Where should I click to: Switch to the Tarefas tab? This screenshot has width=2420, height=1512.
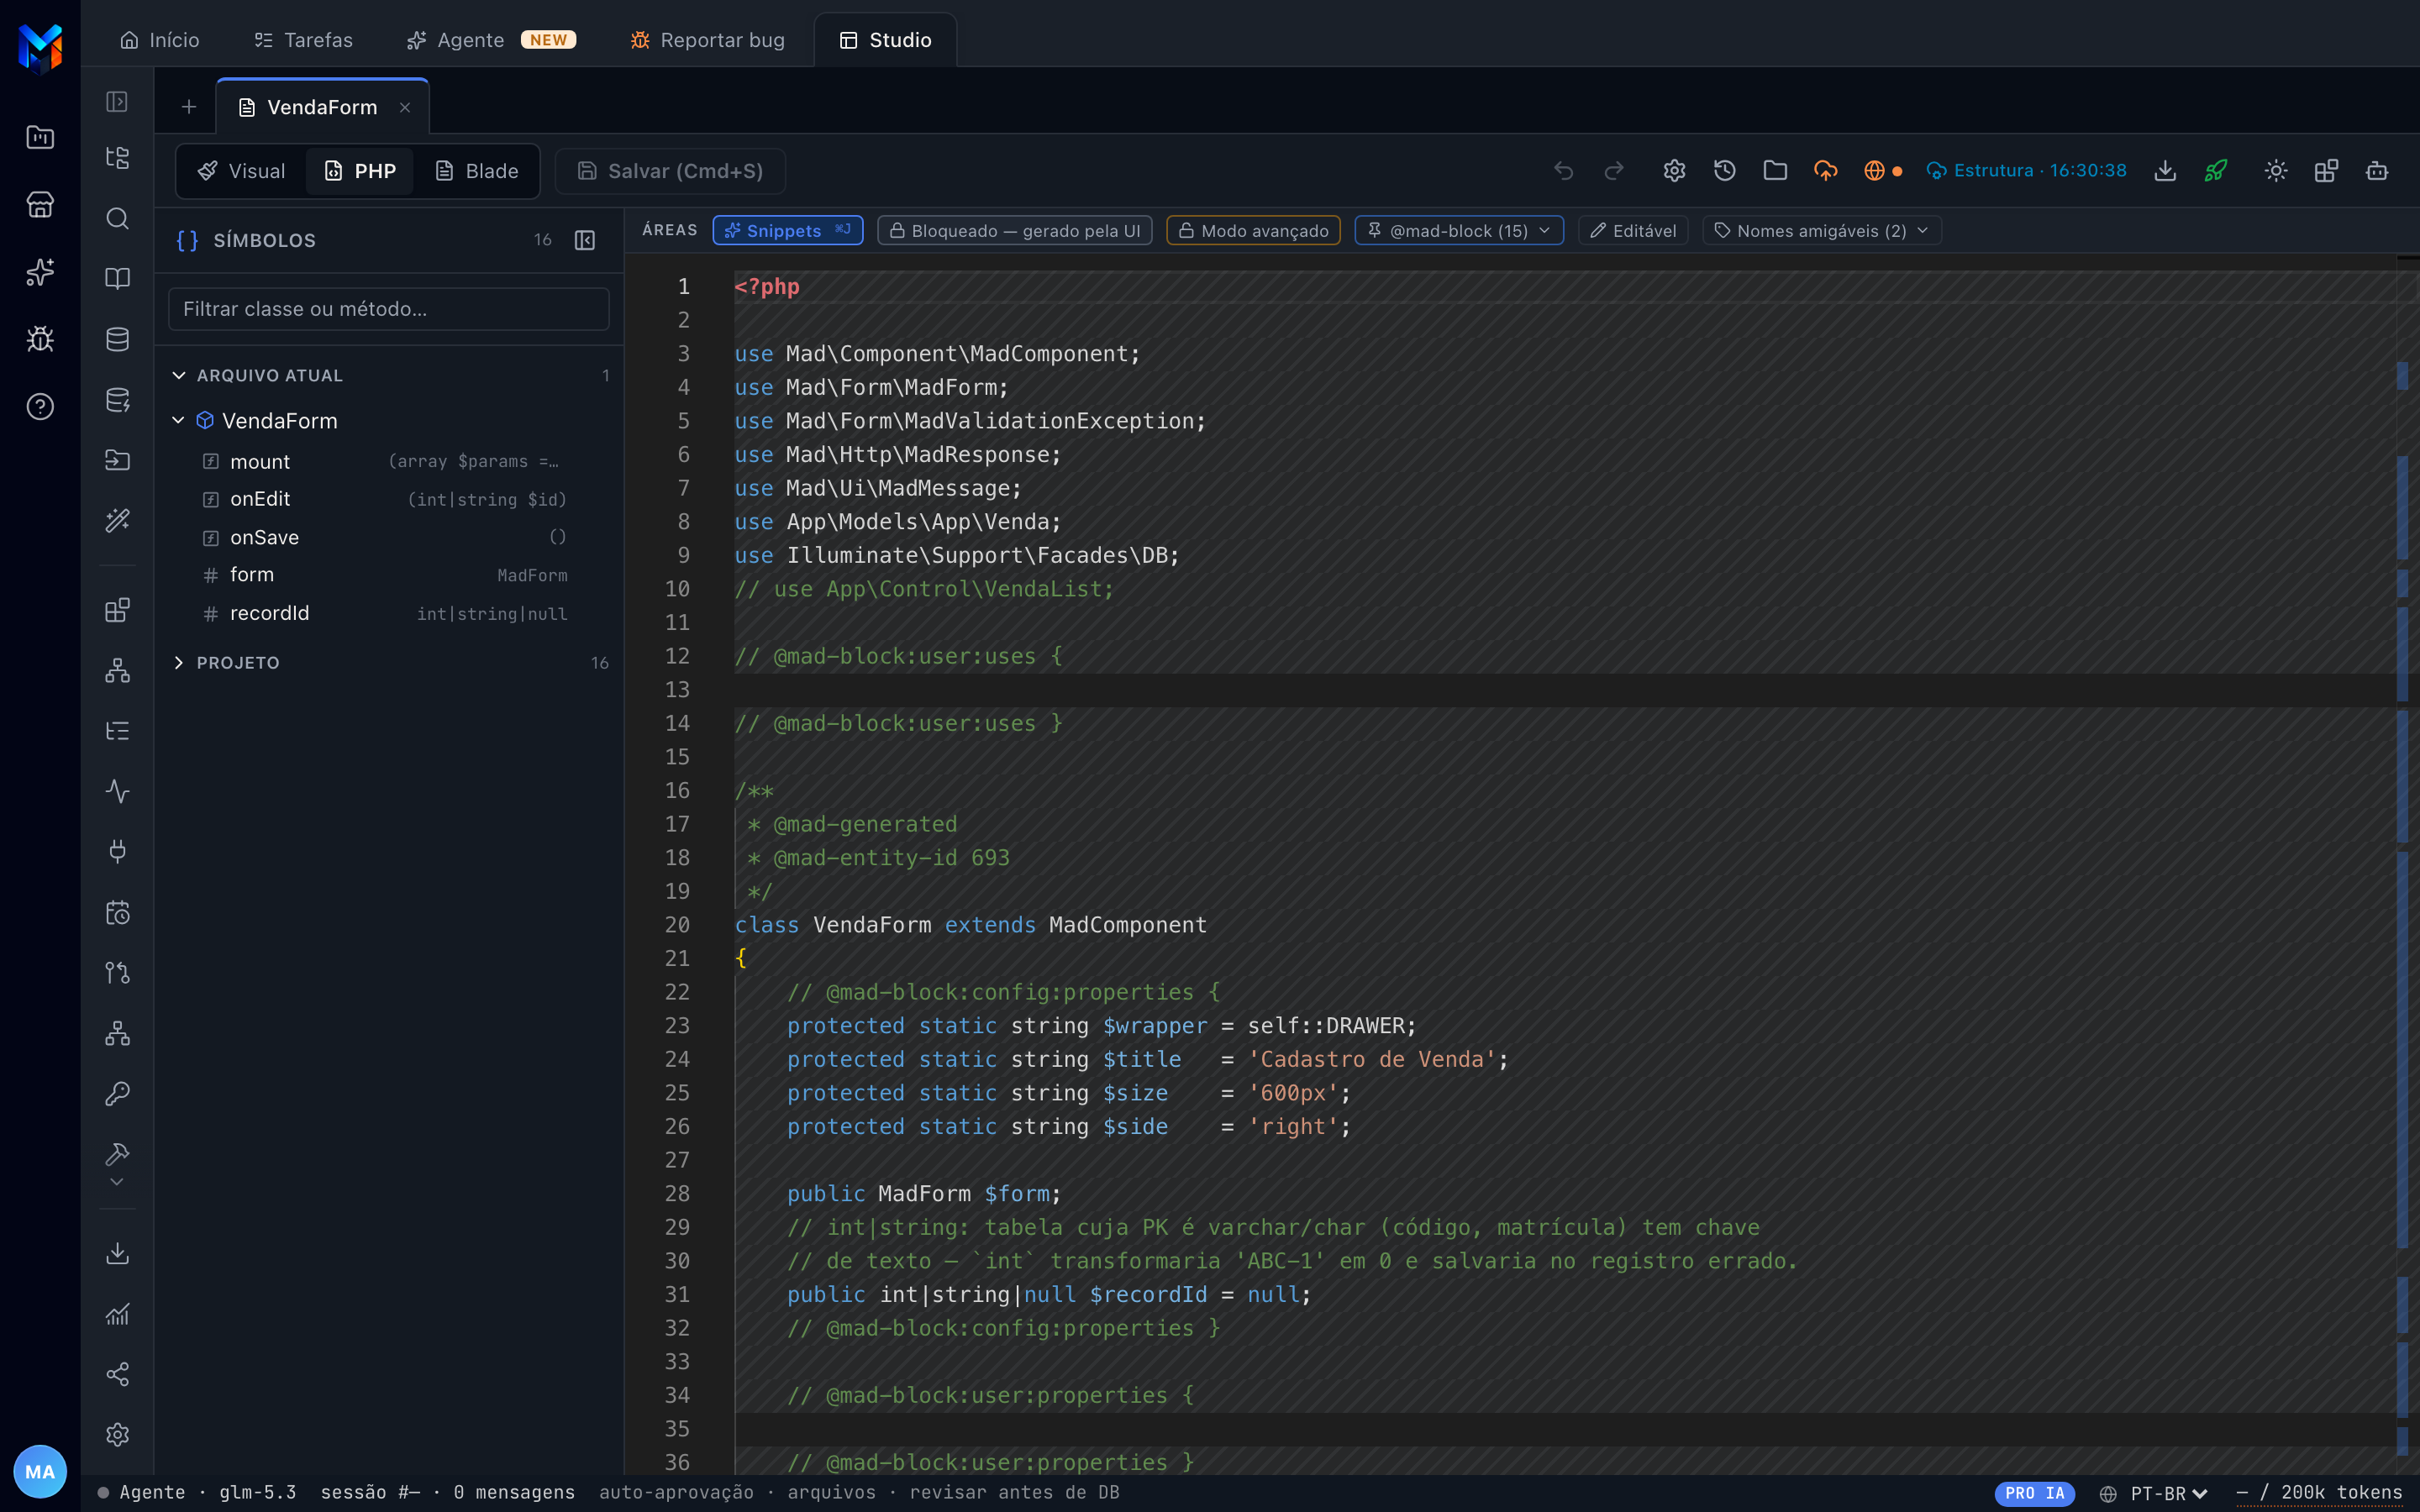(x=303, y=40)
